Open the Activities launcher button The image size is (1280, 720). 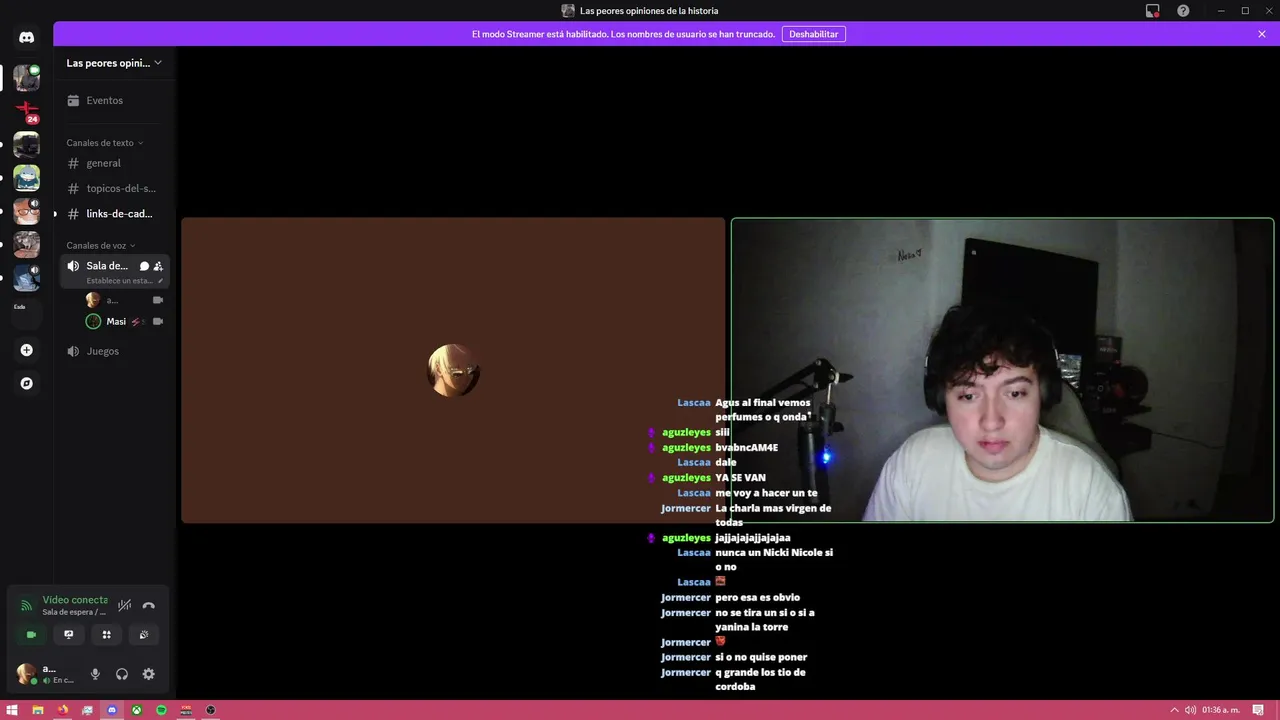(x=106, y=634)
